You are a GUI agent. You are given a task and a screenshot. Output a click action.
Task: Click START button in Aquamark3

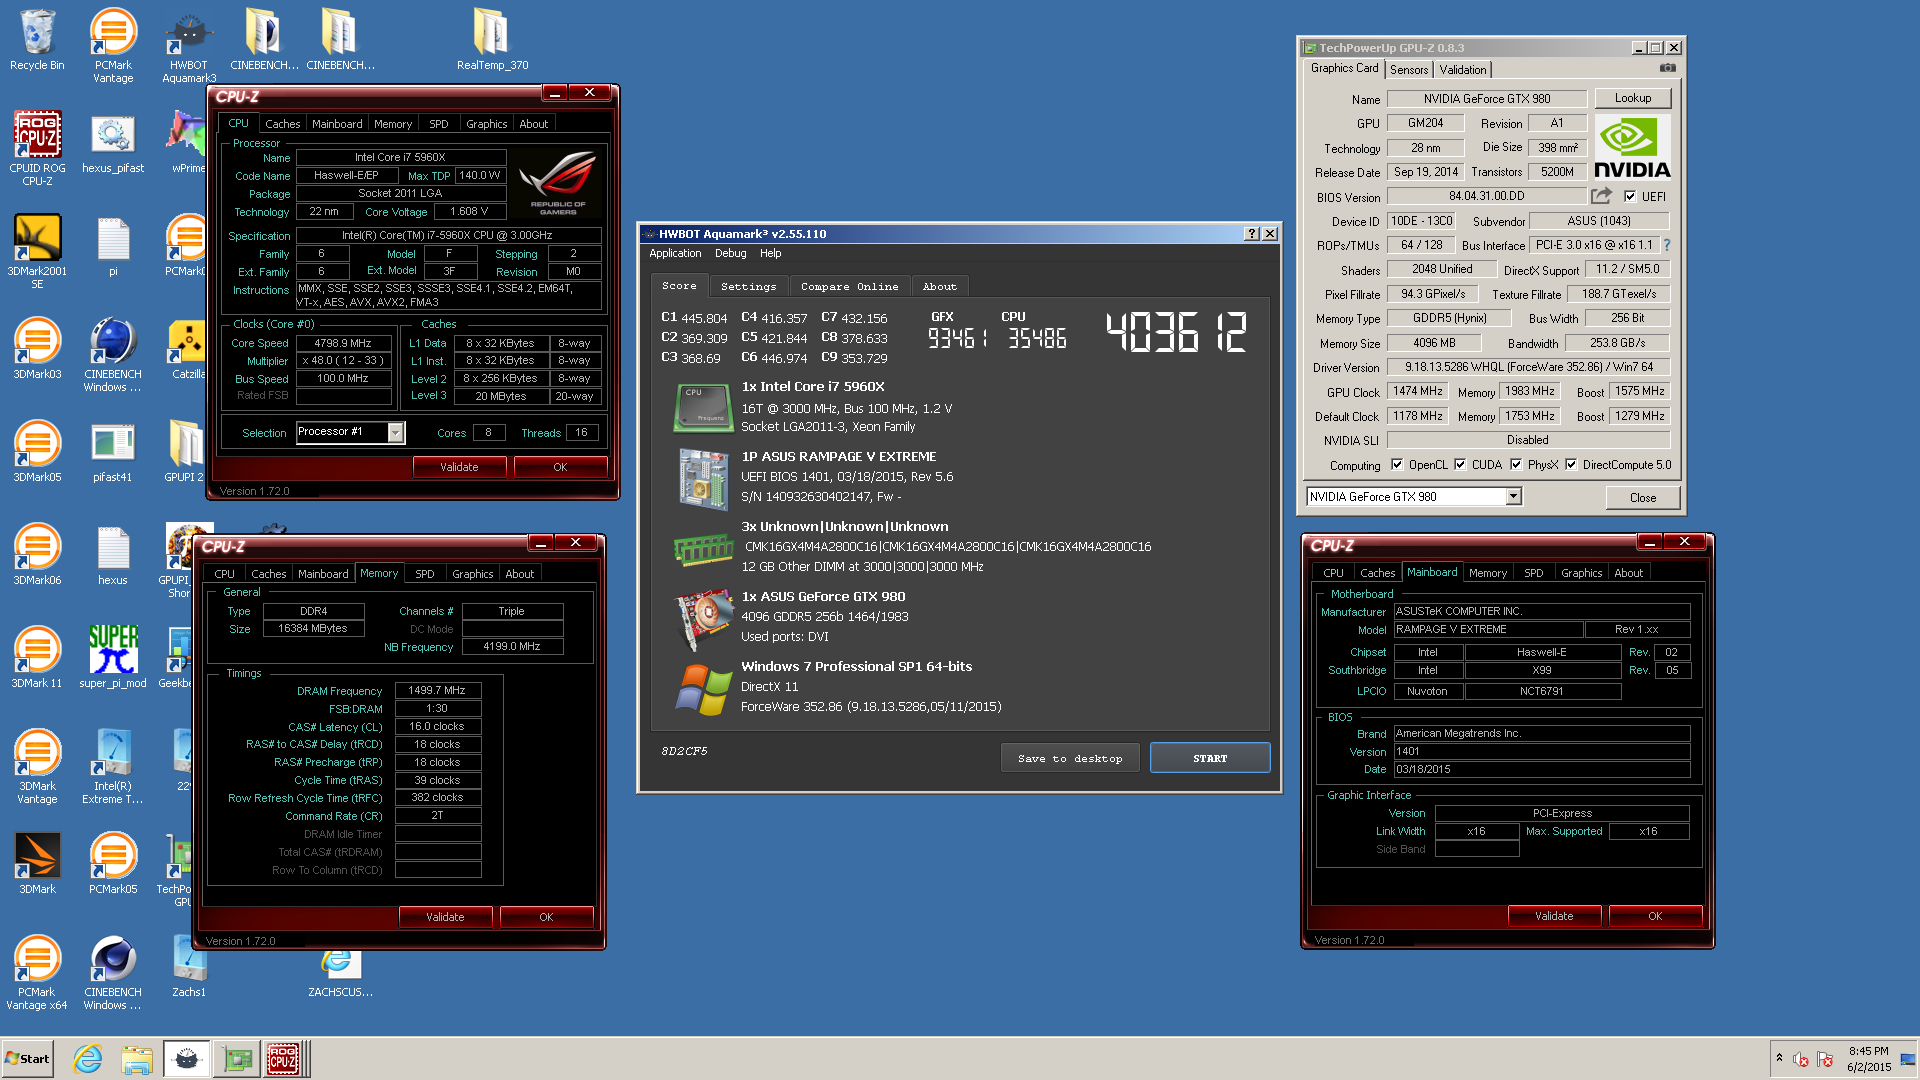pyautogui.click(x=1210, y=758)
